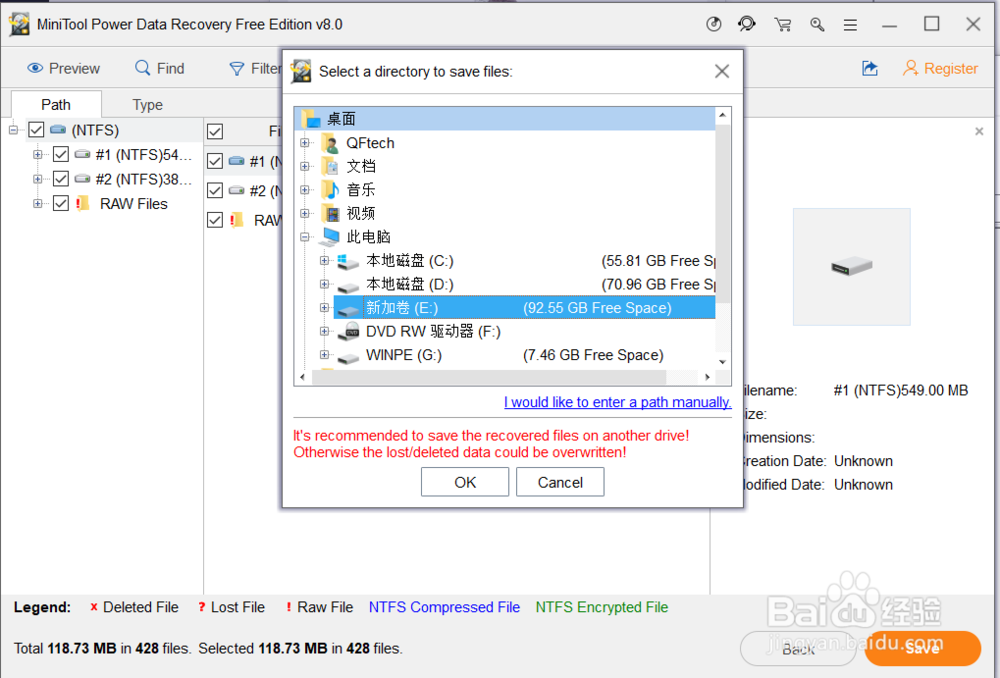Click the Filter funnel button
1000x678 pixels.
[254, 68]
